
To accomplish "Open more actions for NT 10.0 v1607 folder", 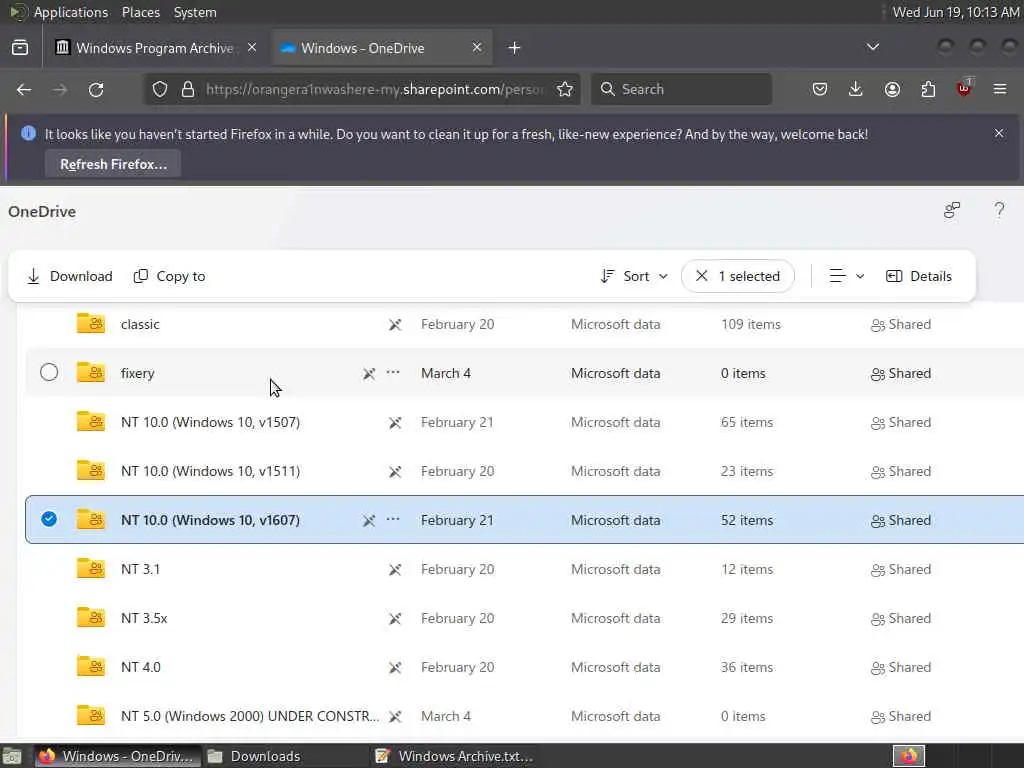I will point(392,519).
